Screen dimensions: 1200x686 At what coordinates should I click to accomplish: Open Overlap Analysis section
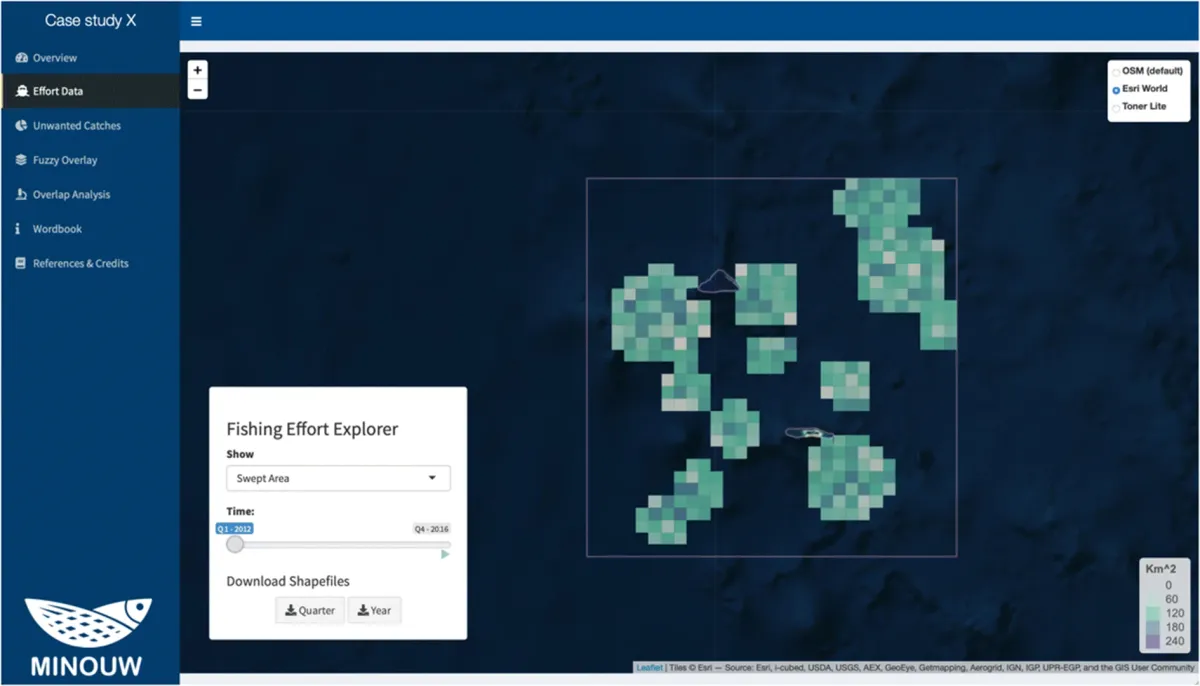(x=90, y=195)
